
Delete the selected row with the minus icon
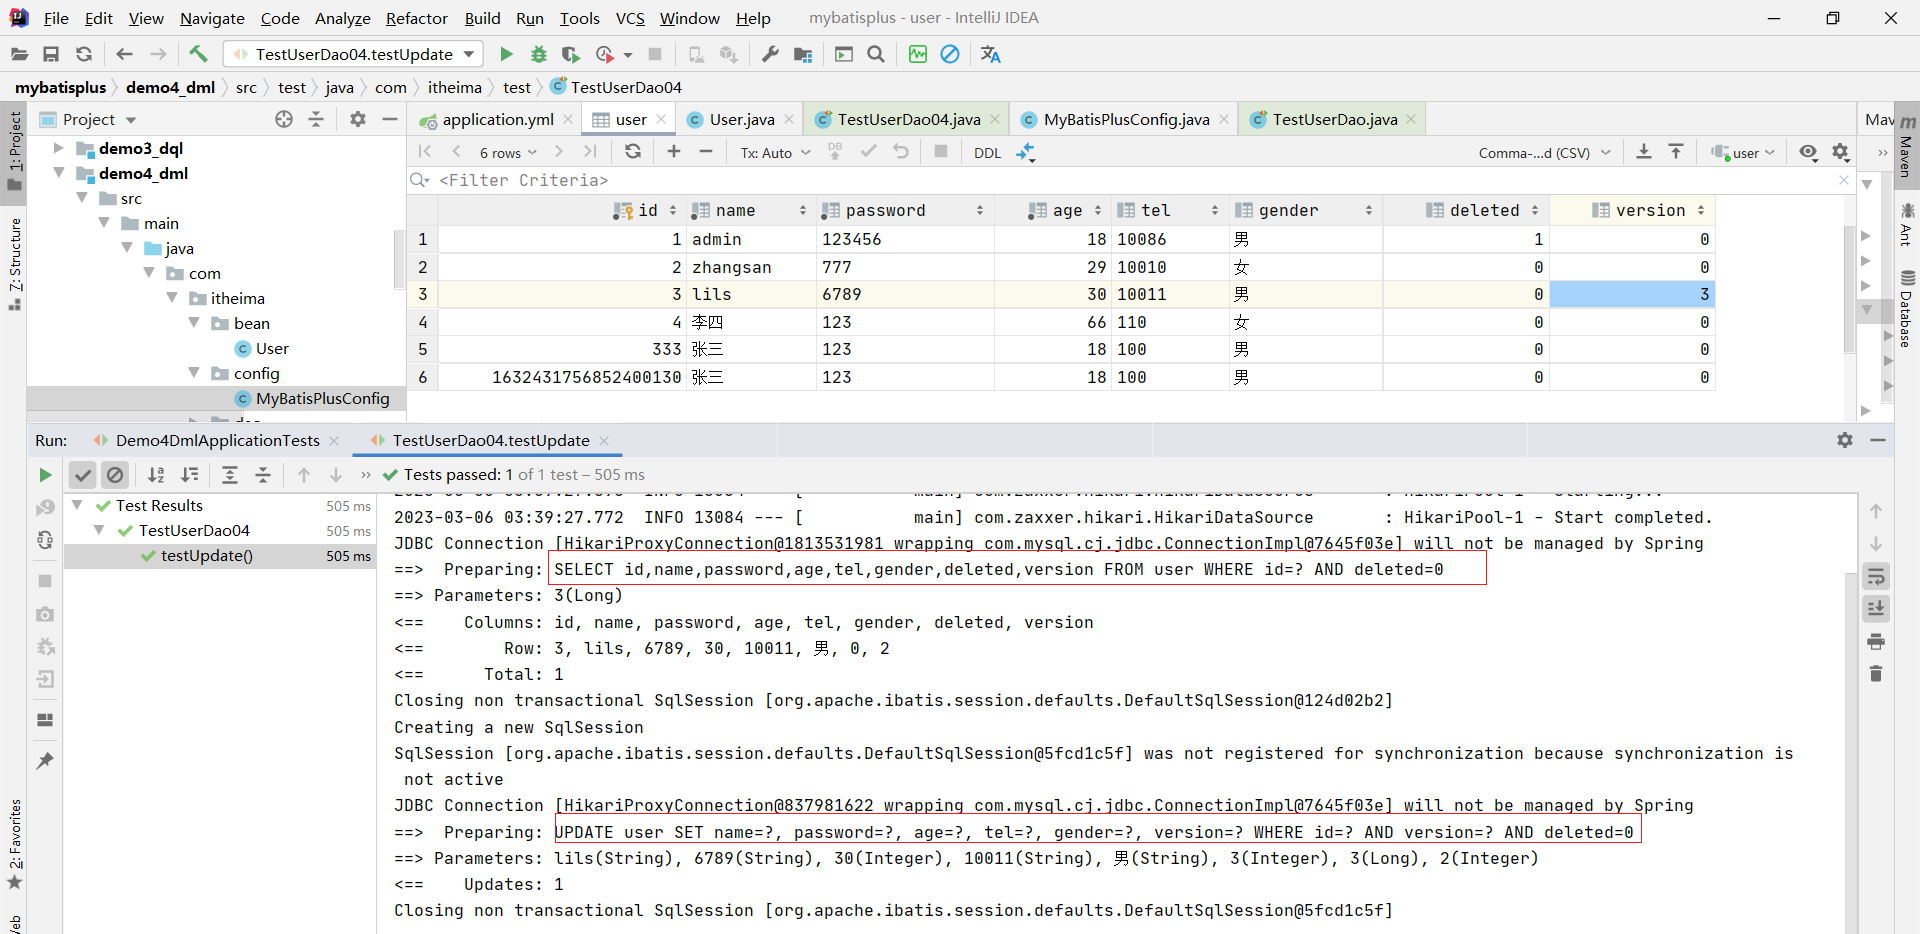[x=706, y=152]
